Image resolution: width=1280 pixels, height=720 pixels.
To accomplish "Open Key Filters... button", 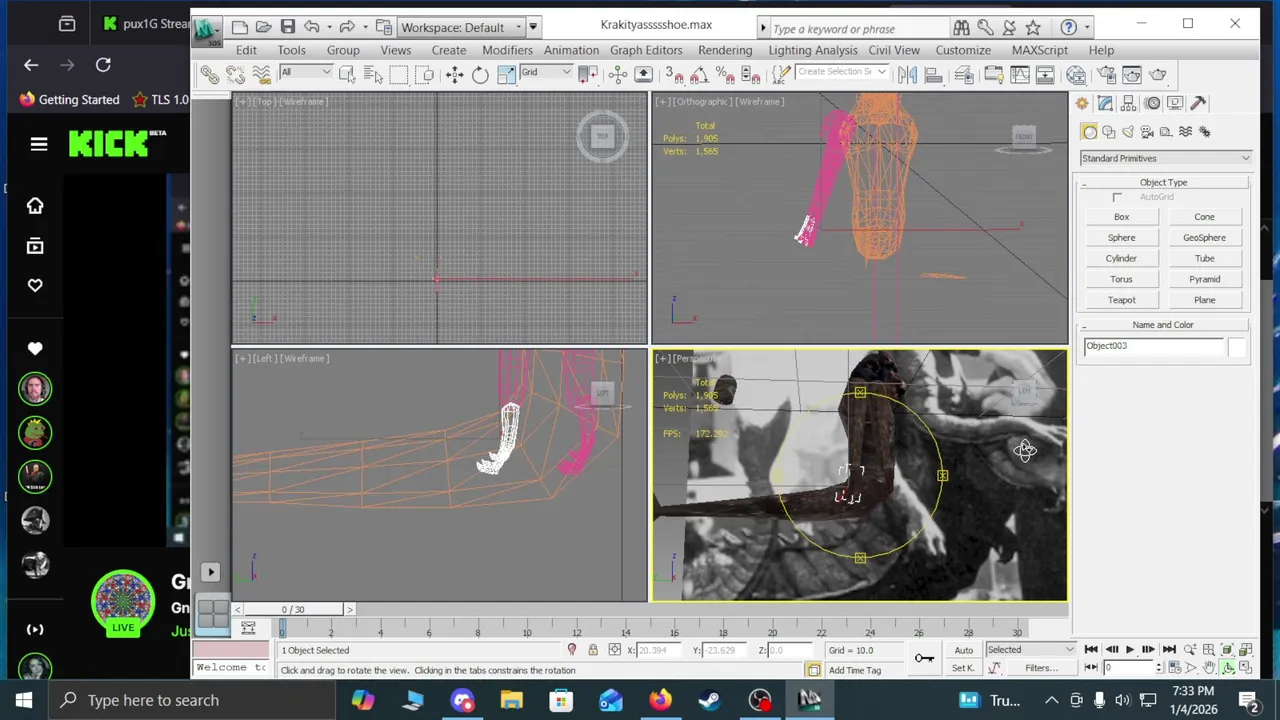I will pyautogui.click(x=1040, y=668).
